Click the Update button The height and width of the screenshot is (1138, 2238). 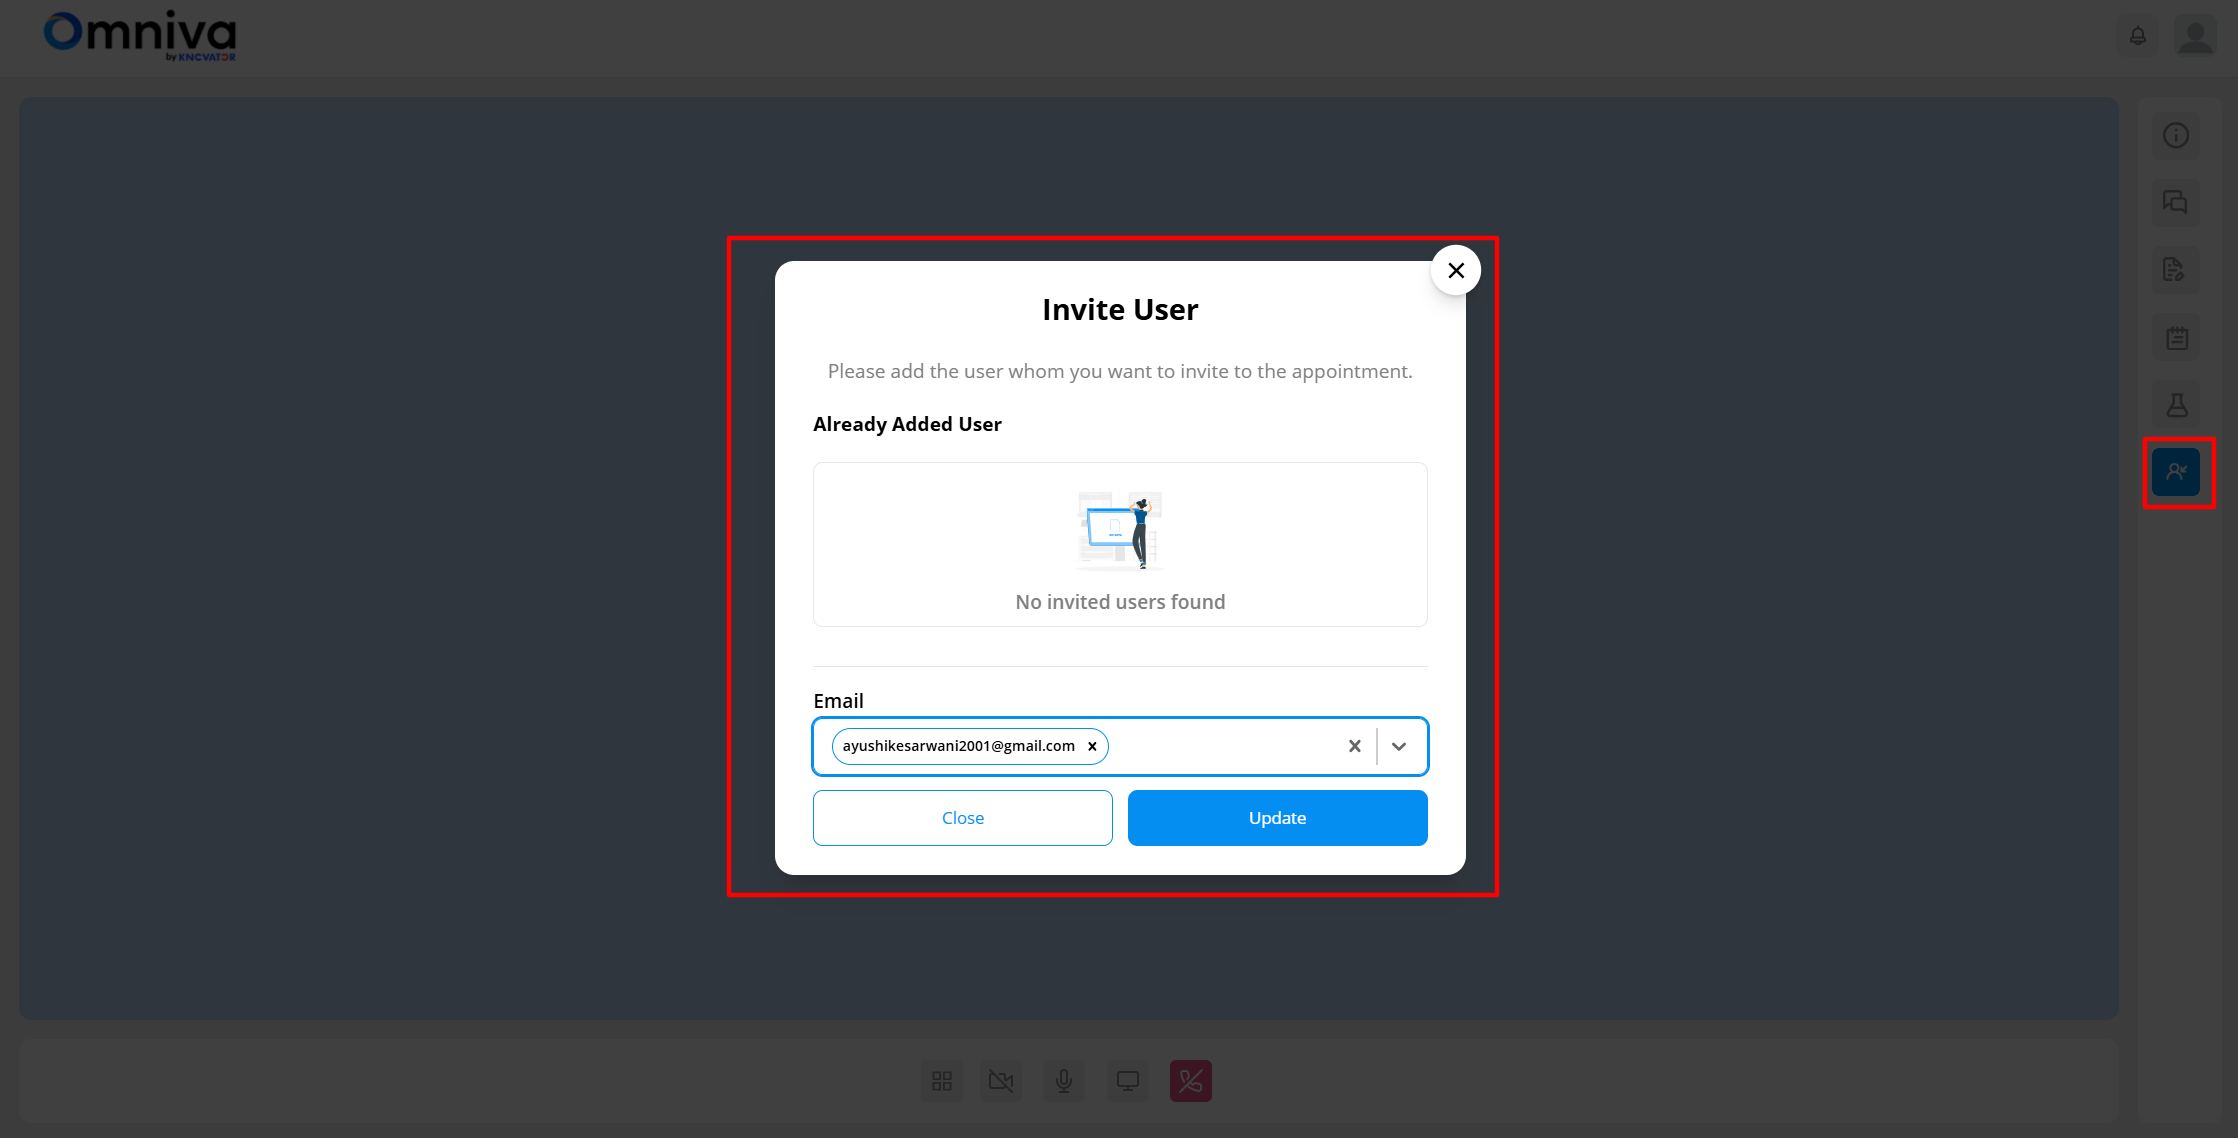(1277, 818)
